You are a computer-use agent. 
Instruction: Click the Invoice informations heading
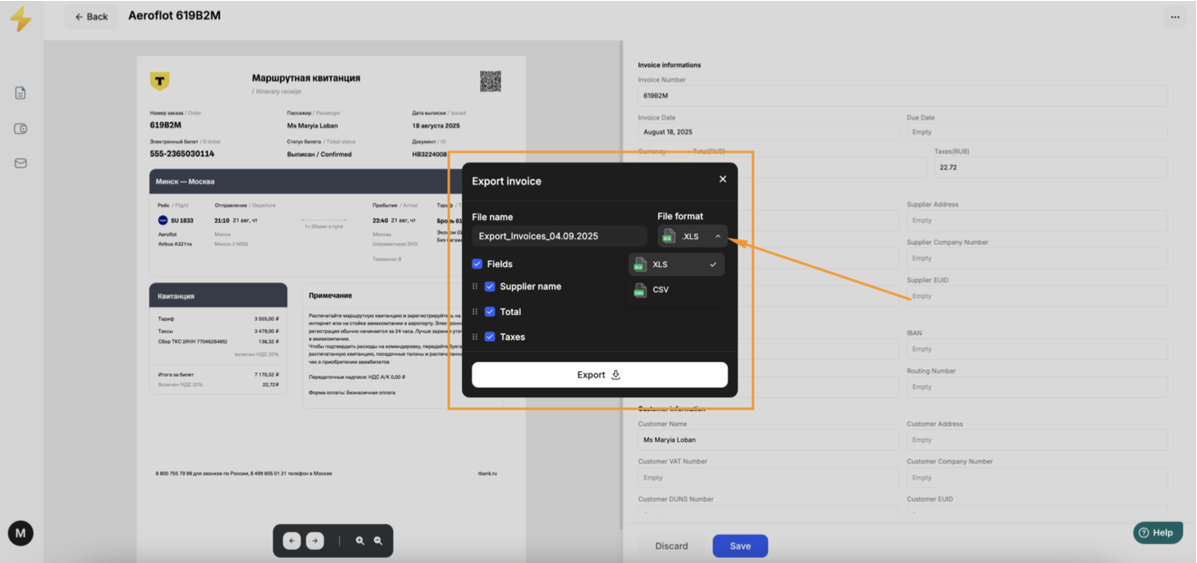tap(669, 65)
